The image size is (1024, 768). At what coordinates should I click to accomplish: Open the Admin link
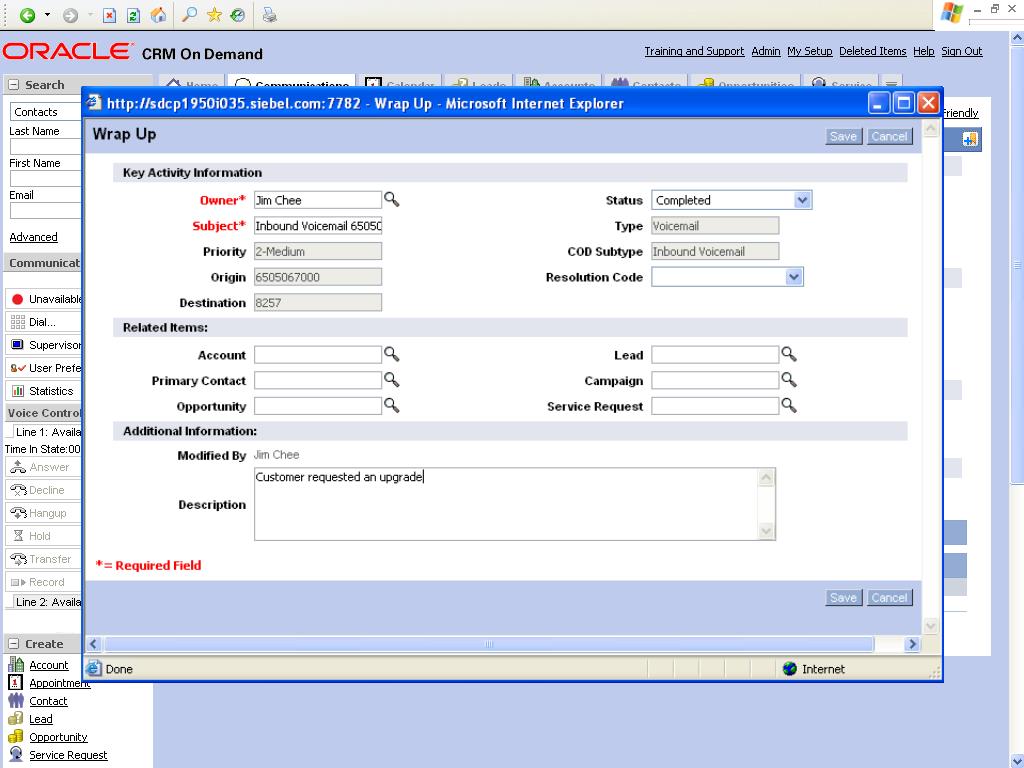pyautogui.click(x=766, y=51)
